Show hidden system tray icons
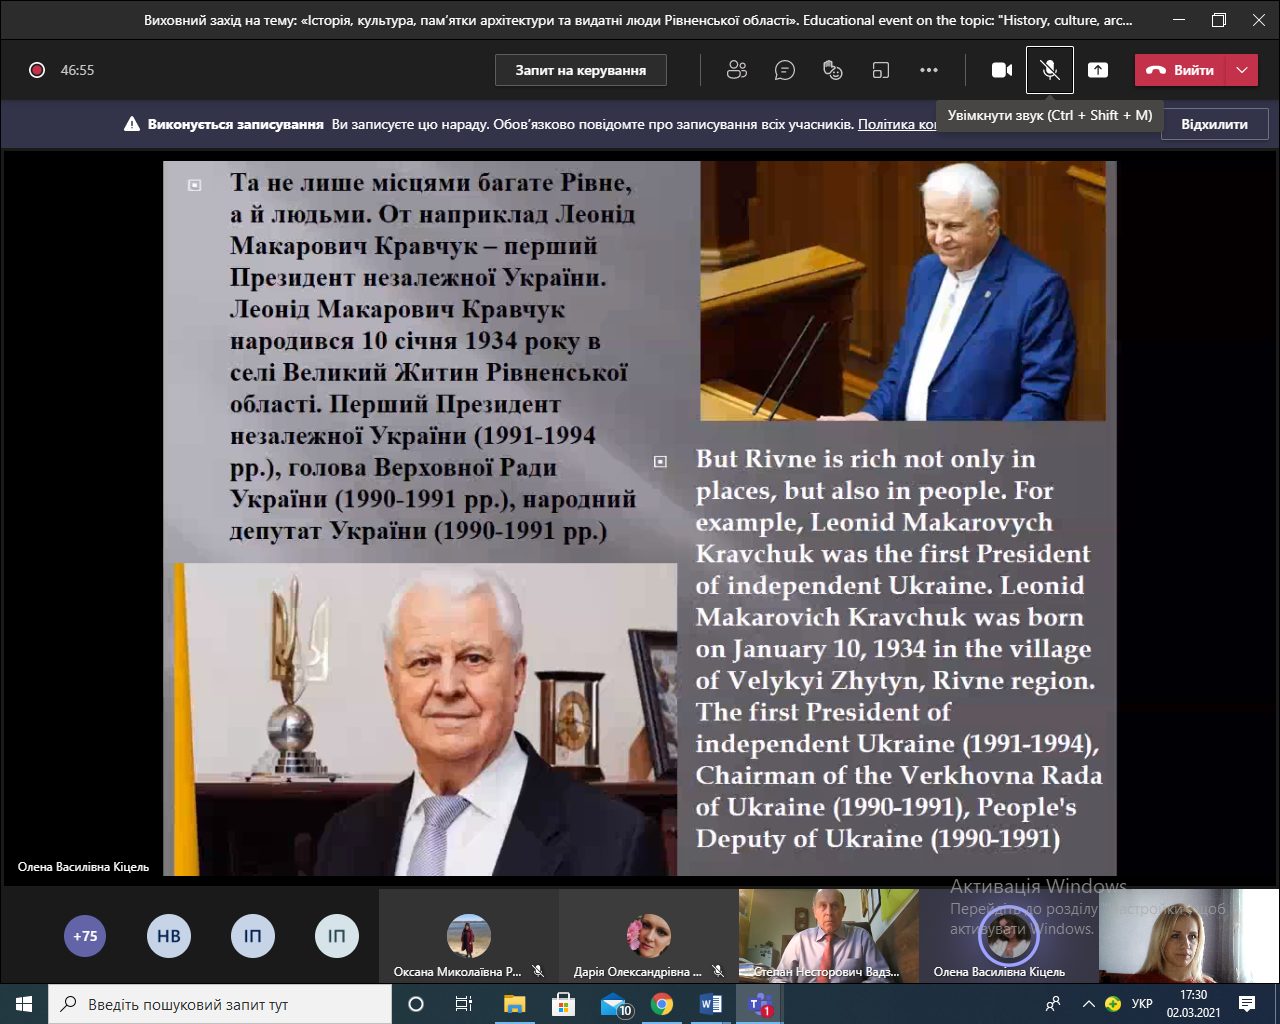This screenshot has width=1280, height=1024. click(x=1088, y=1004)
